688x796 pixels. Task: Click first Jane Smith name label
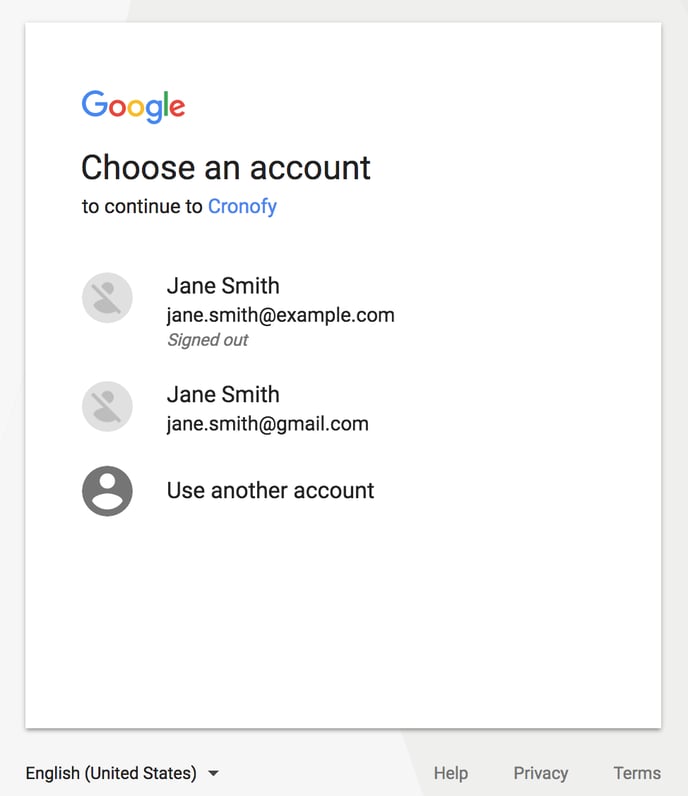(223, 286)
